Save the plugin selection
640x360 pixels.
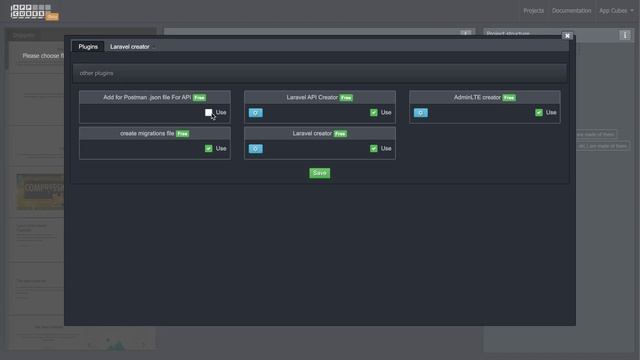[x=320, y=173]
